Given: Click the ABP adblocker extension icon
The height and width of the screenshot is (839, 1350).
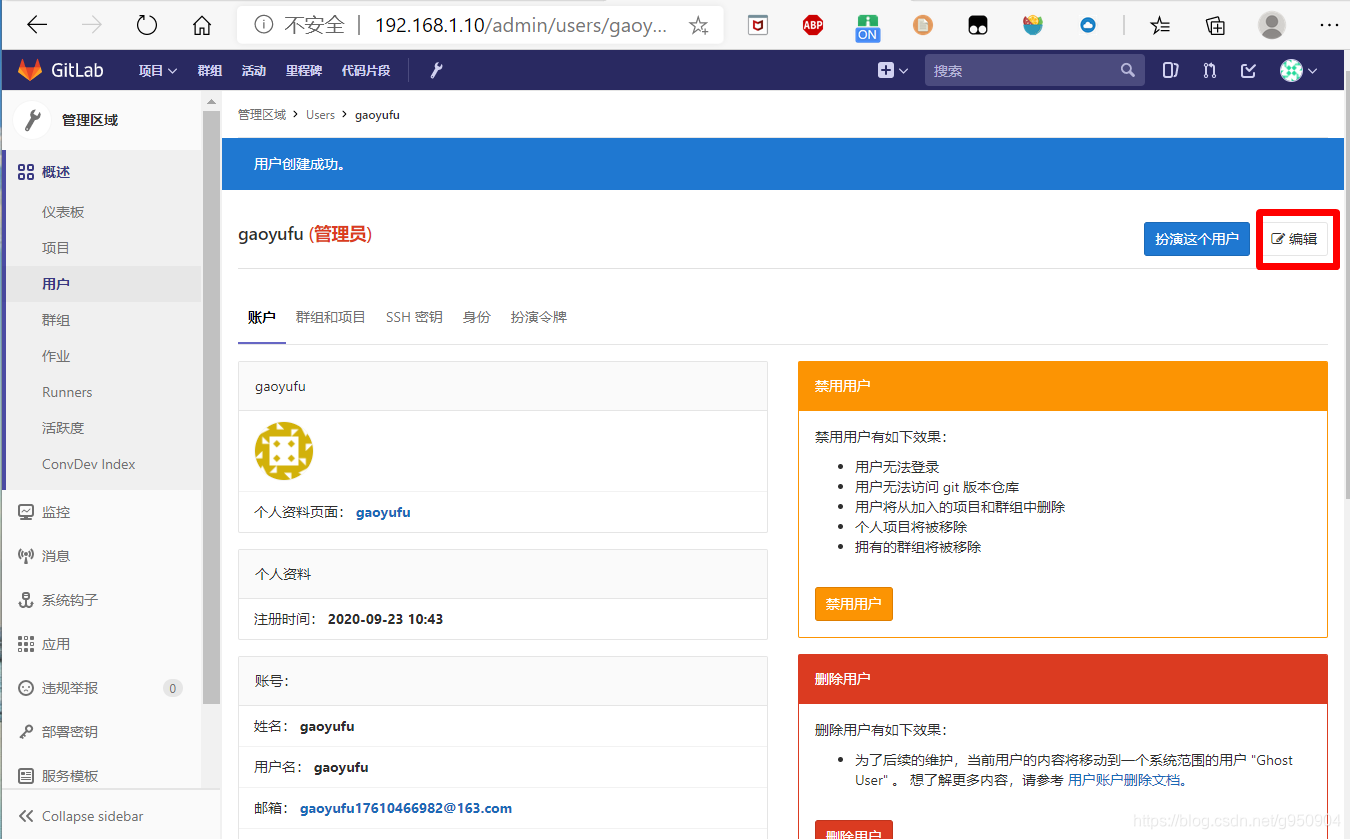Looking at the screenshot, I should pyautogui.click(x=813, y=25).
